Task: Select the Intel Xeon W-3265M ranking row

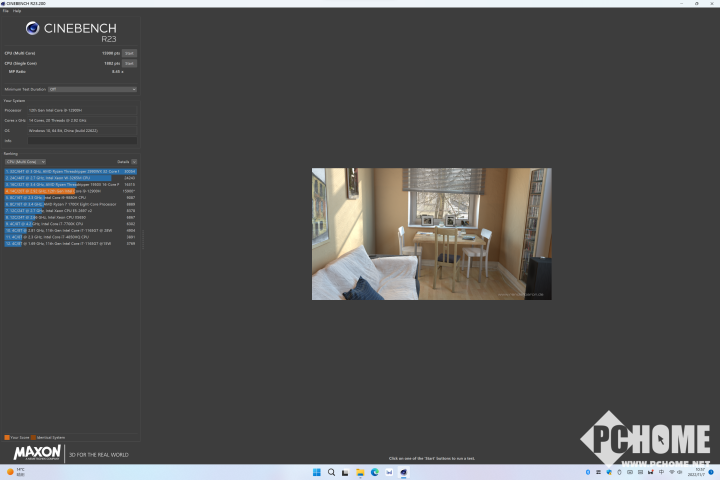Action: click(71, 178)
